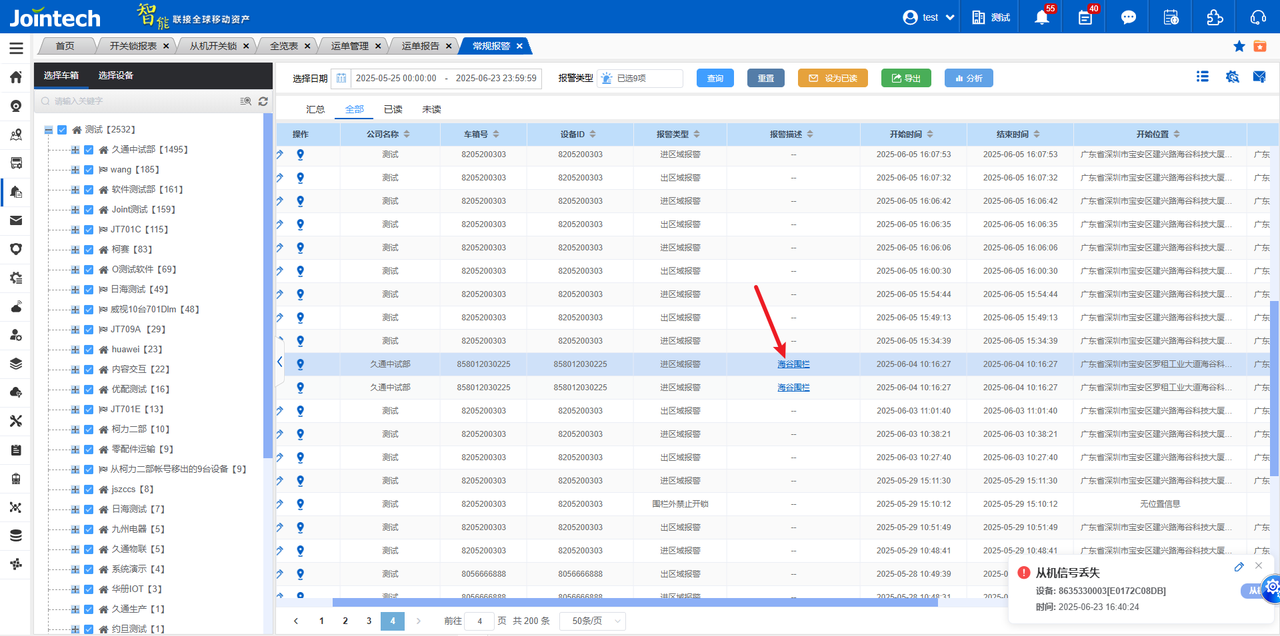Toggle the hamburger sidebar menu

tap(16, 47)
